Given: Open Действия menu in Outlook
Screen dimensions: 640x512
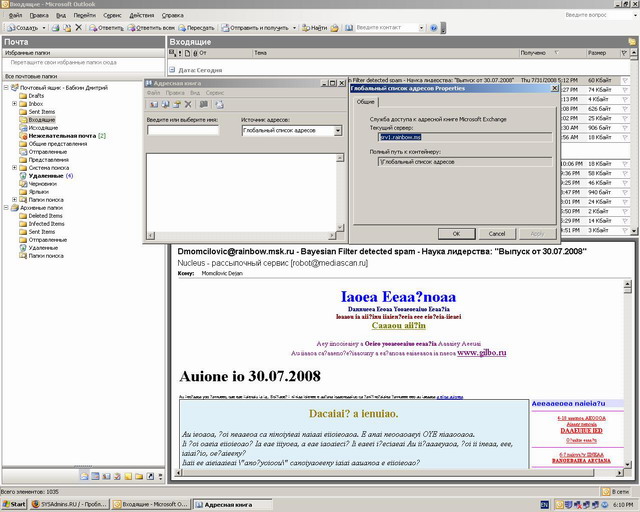Looking at the screenshot, I should pyautogui.click(x=142, y=16).
